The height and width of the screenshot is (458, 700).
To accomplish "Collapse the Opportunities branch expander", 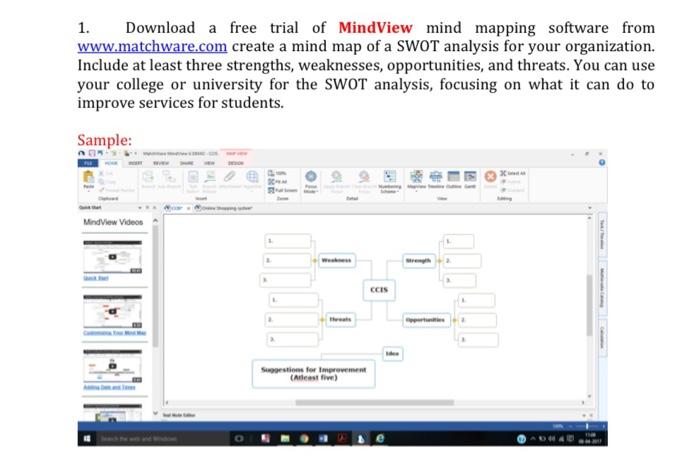I will point(454,320).
